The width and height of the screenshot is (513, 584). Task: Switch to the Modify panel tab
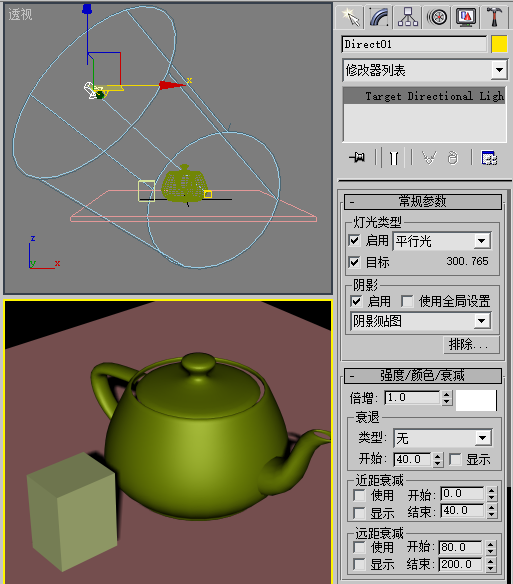point(379,17)
